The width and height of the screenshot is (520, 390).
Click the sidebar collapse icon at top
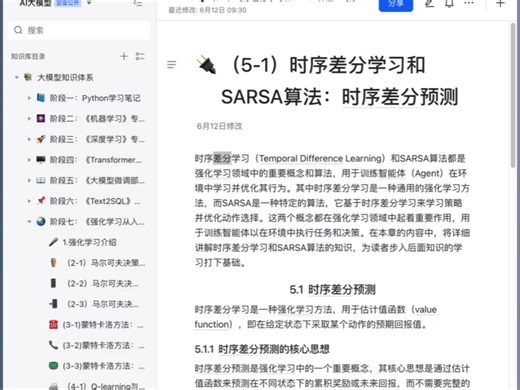click(x=138, y=3)
